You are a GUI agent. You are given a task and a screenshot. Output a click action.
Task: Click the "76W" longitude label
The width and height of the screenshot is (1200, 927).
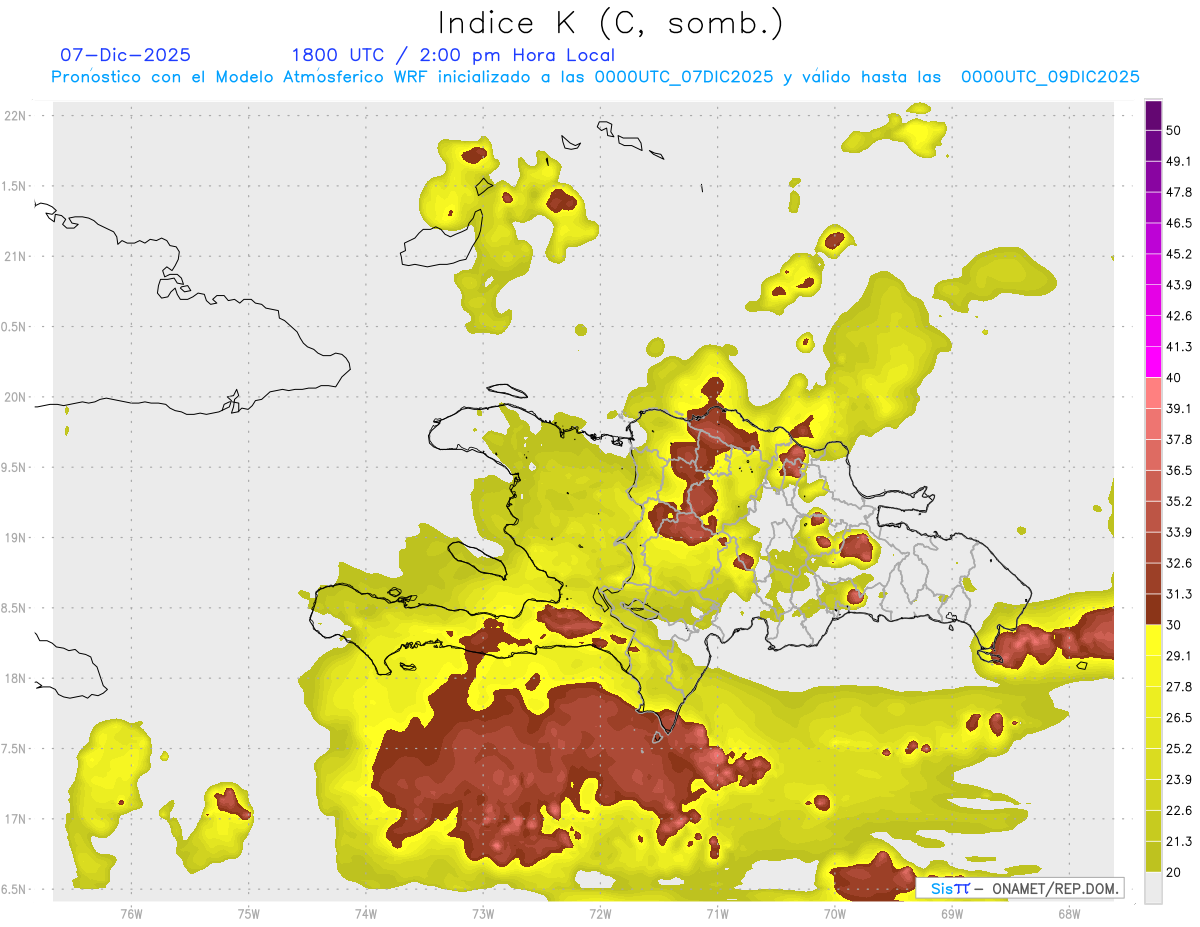point(131,913)
